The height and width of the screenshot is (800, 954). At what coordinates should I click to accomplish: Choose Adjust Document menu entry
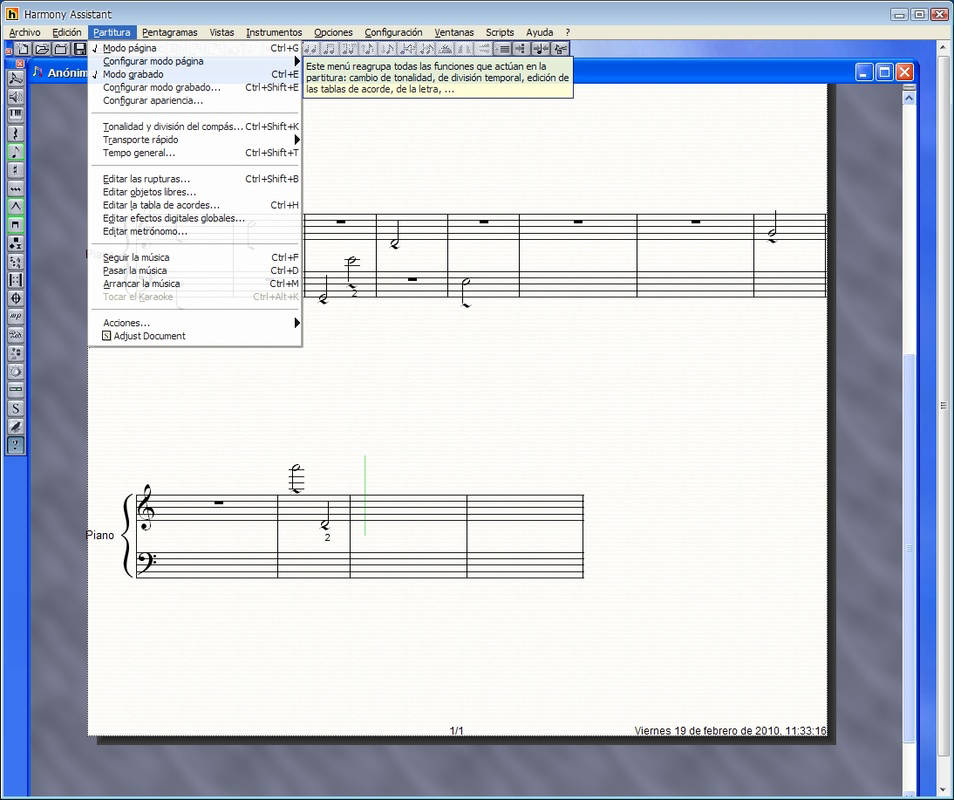click(195, 336)
